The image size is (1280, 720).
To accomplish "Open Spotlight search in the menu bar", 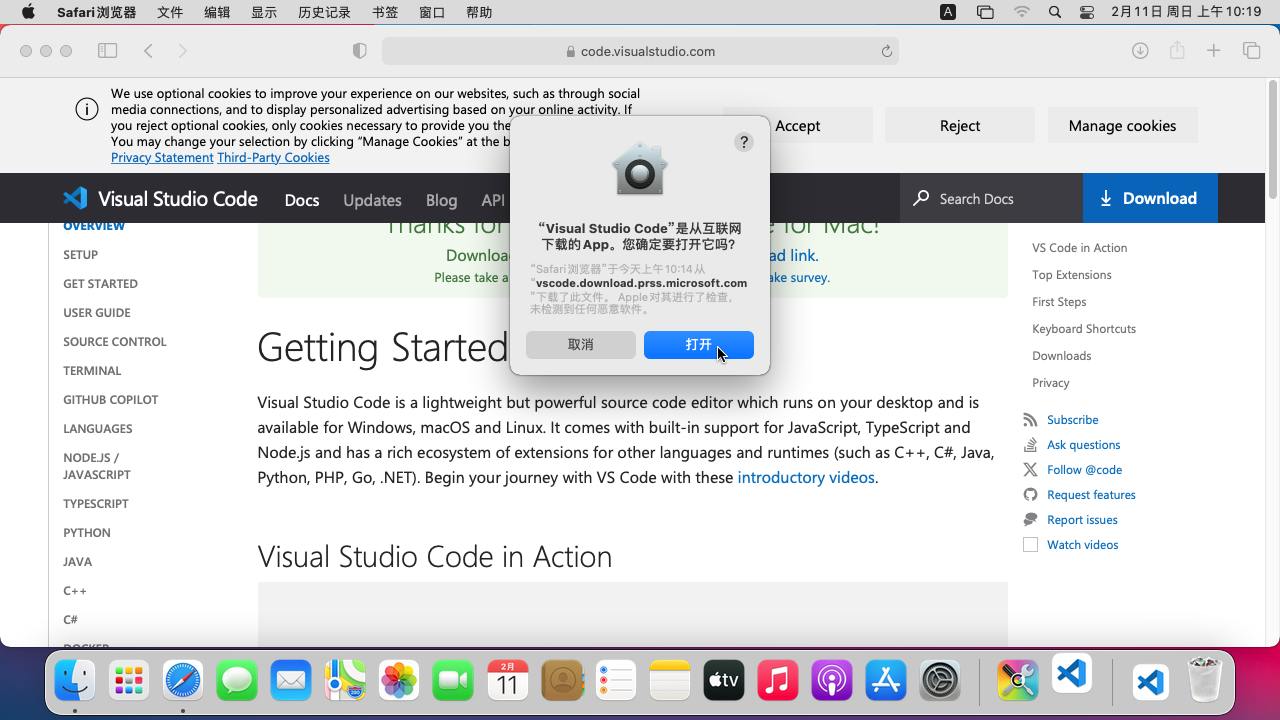I will point(1055,13).
